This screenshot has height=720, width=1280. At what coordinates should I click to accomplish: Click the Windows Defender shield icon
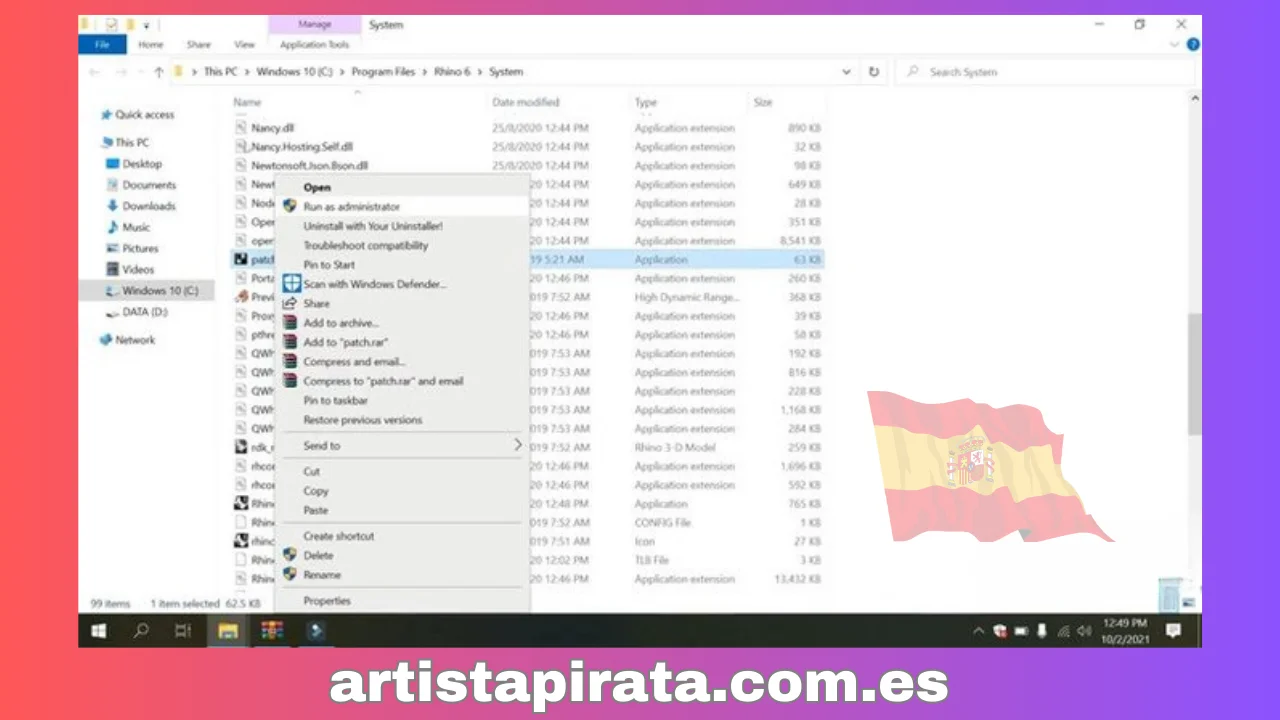click(290, 284)
